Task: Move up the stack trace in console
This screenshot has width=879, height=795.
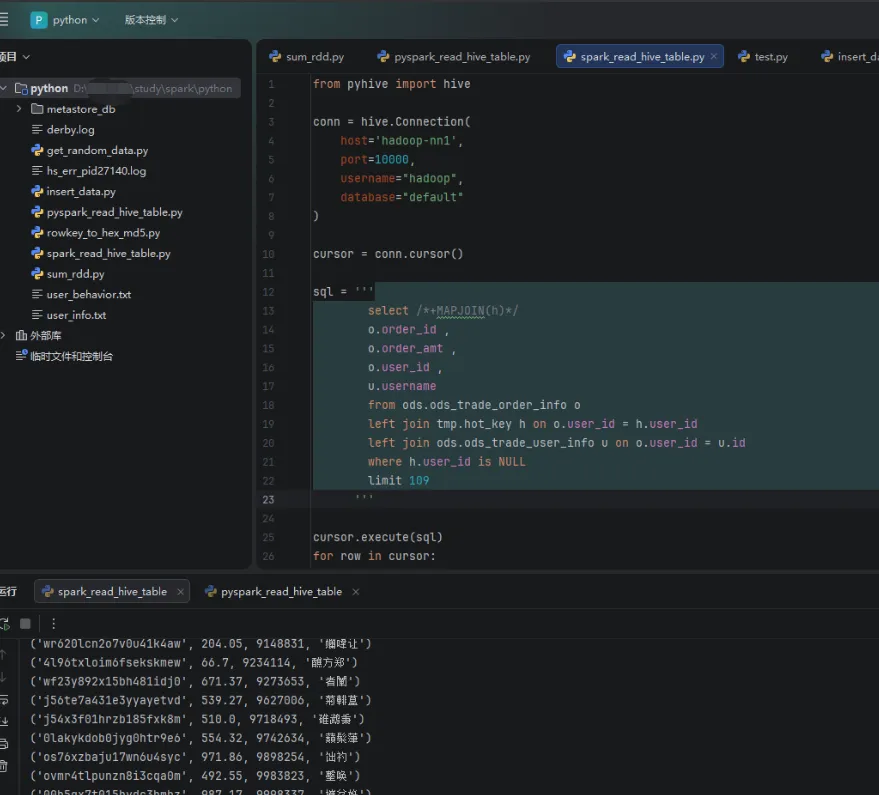Action: click(x=3, y=654)
